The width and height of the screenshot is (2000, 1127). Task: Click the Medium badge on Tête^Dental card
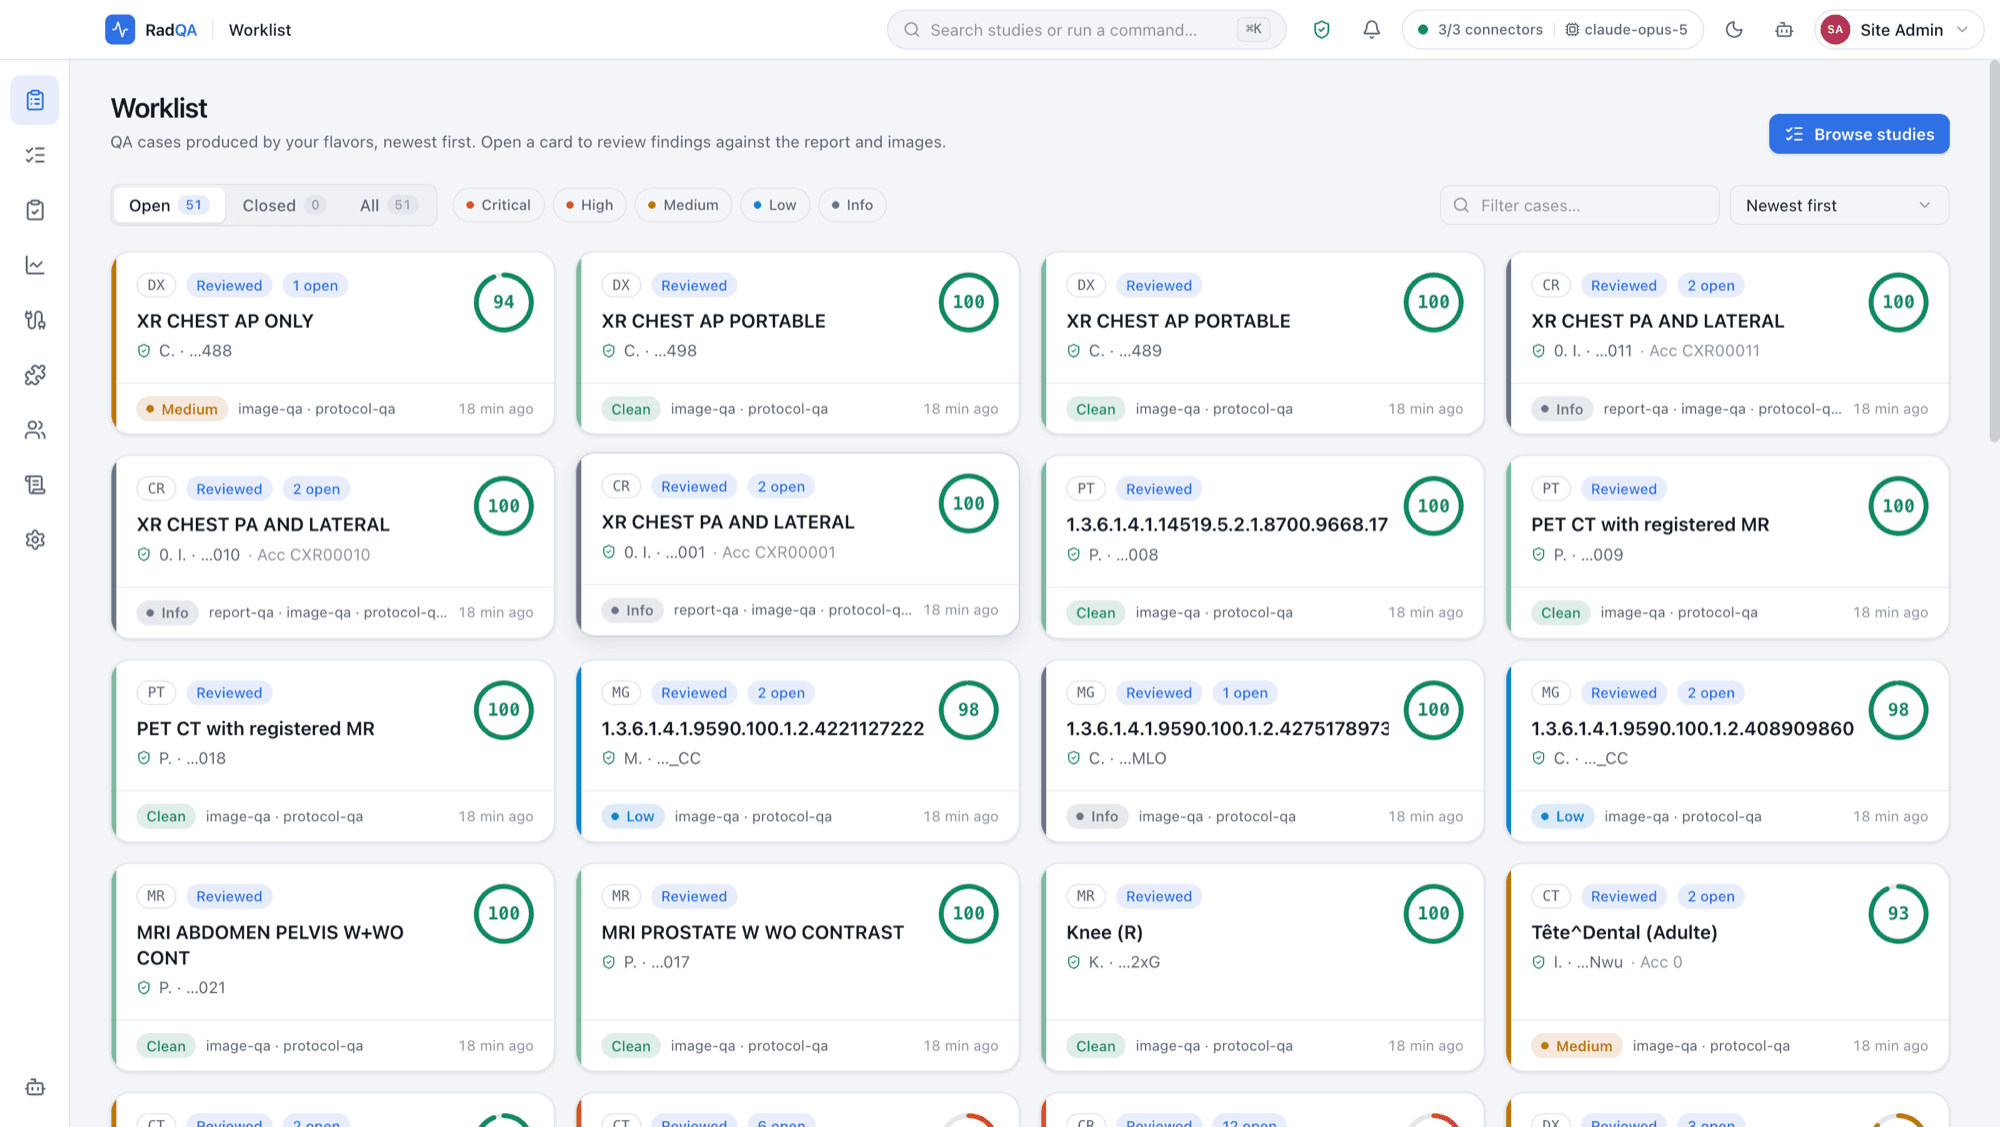[x=1576, y=1046]
